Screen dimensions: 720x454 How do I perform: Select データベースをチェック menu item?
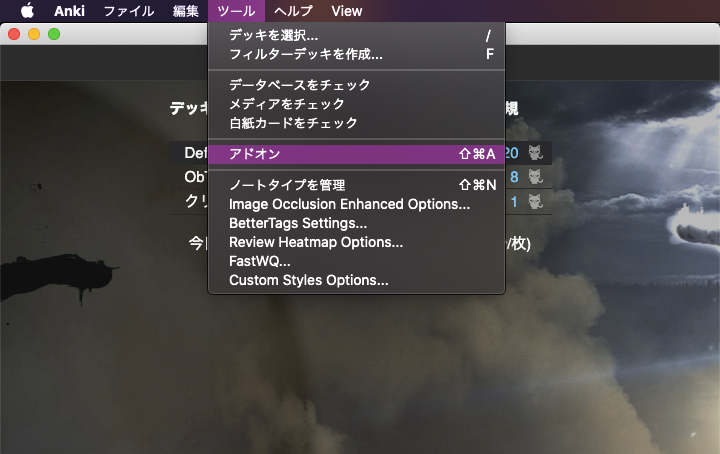[356, 85]
